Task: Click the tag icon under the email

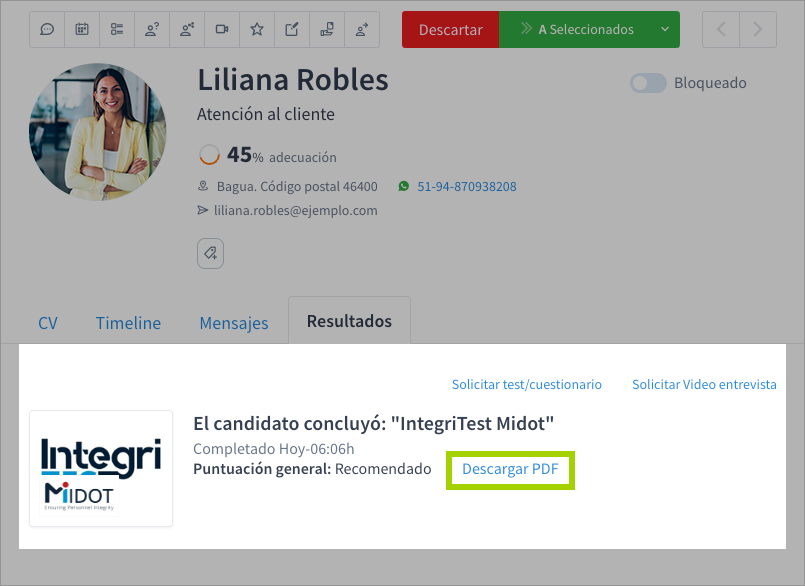Action: pyautogui.click(x=210, y=253)
